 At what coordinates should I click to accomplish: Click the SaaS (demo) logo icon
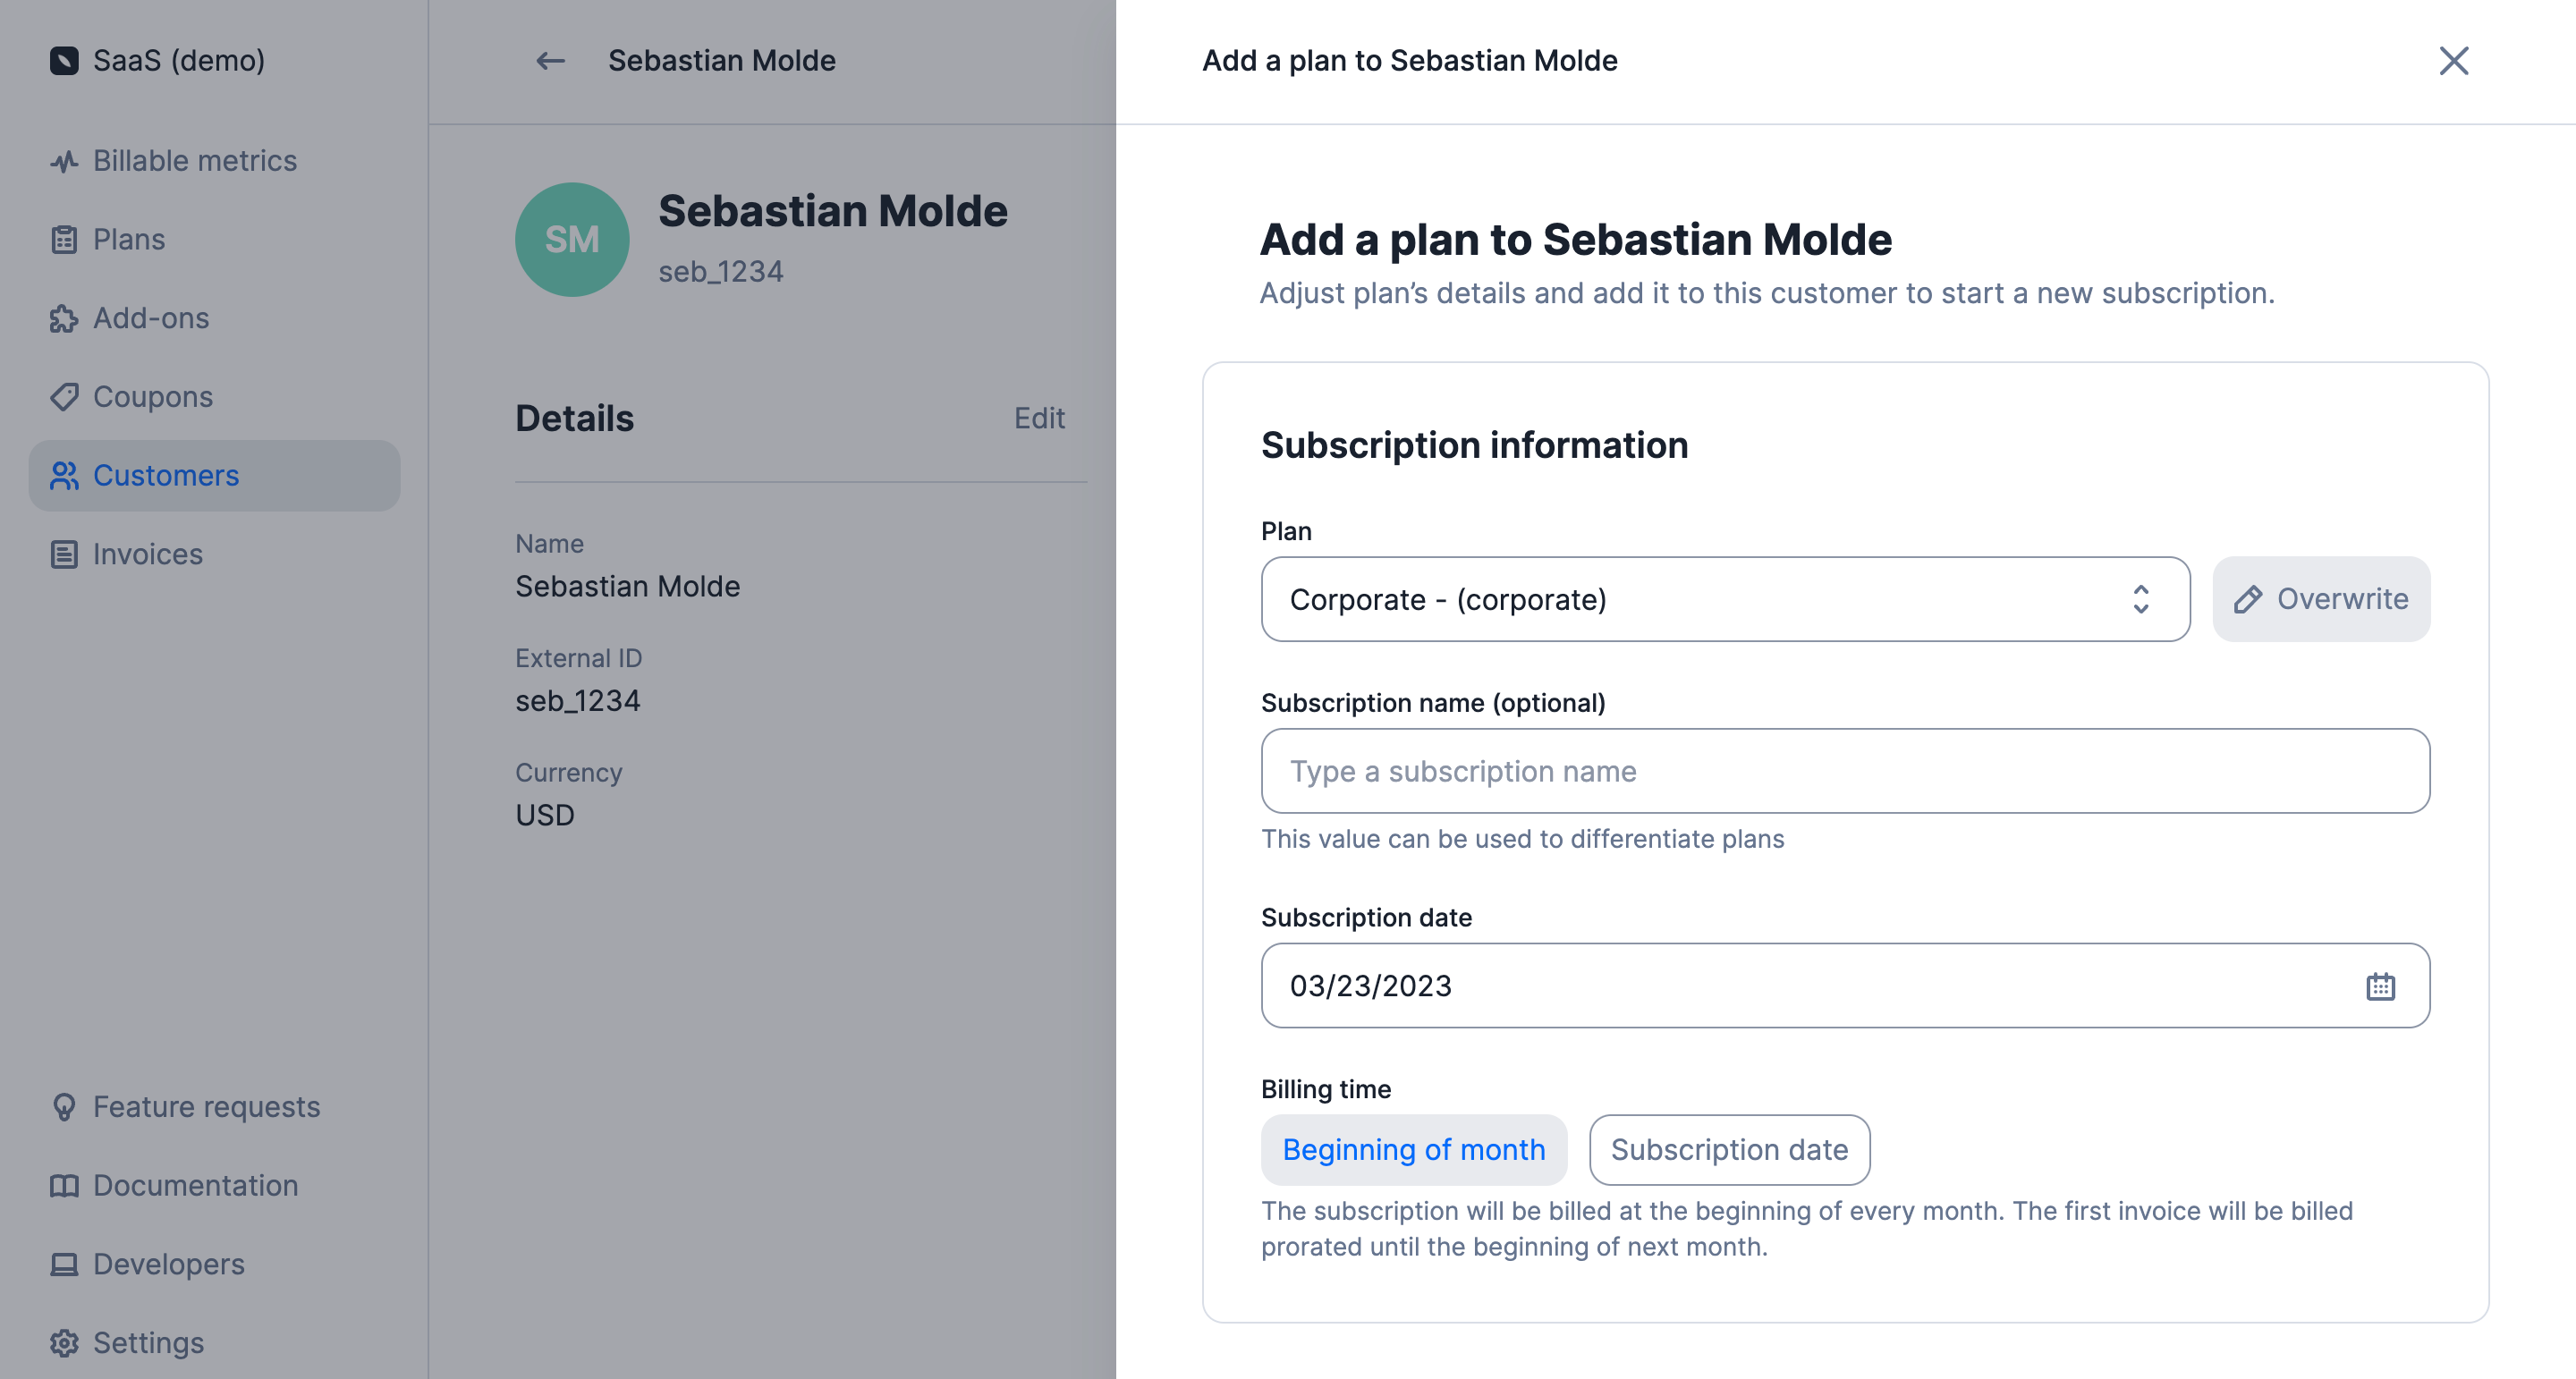[64, 61]
